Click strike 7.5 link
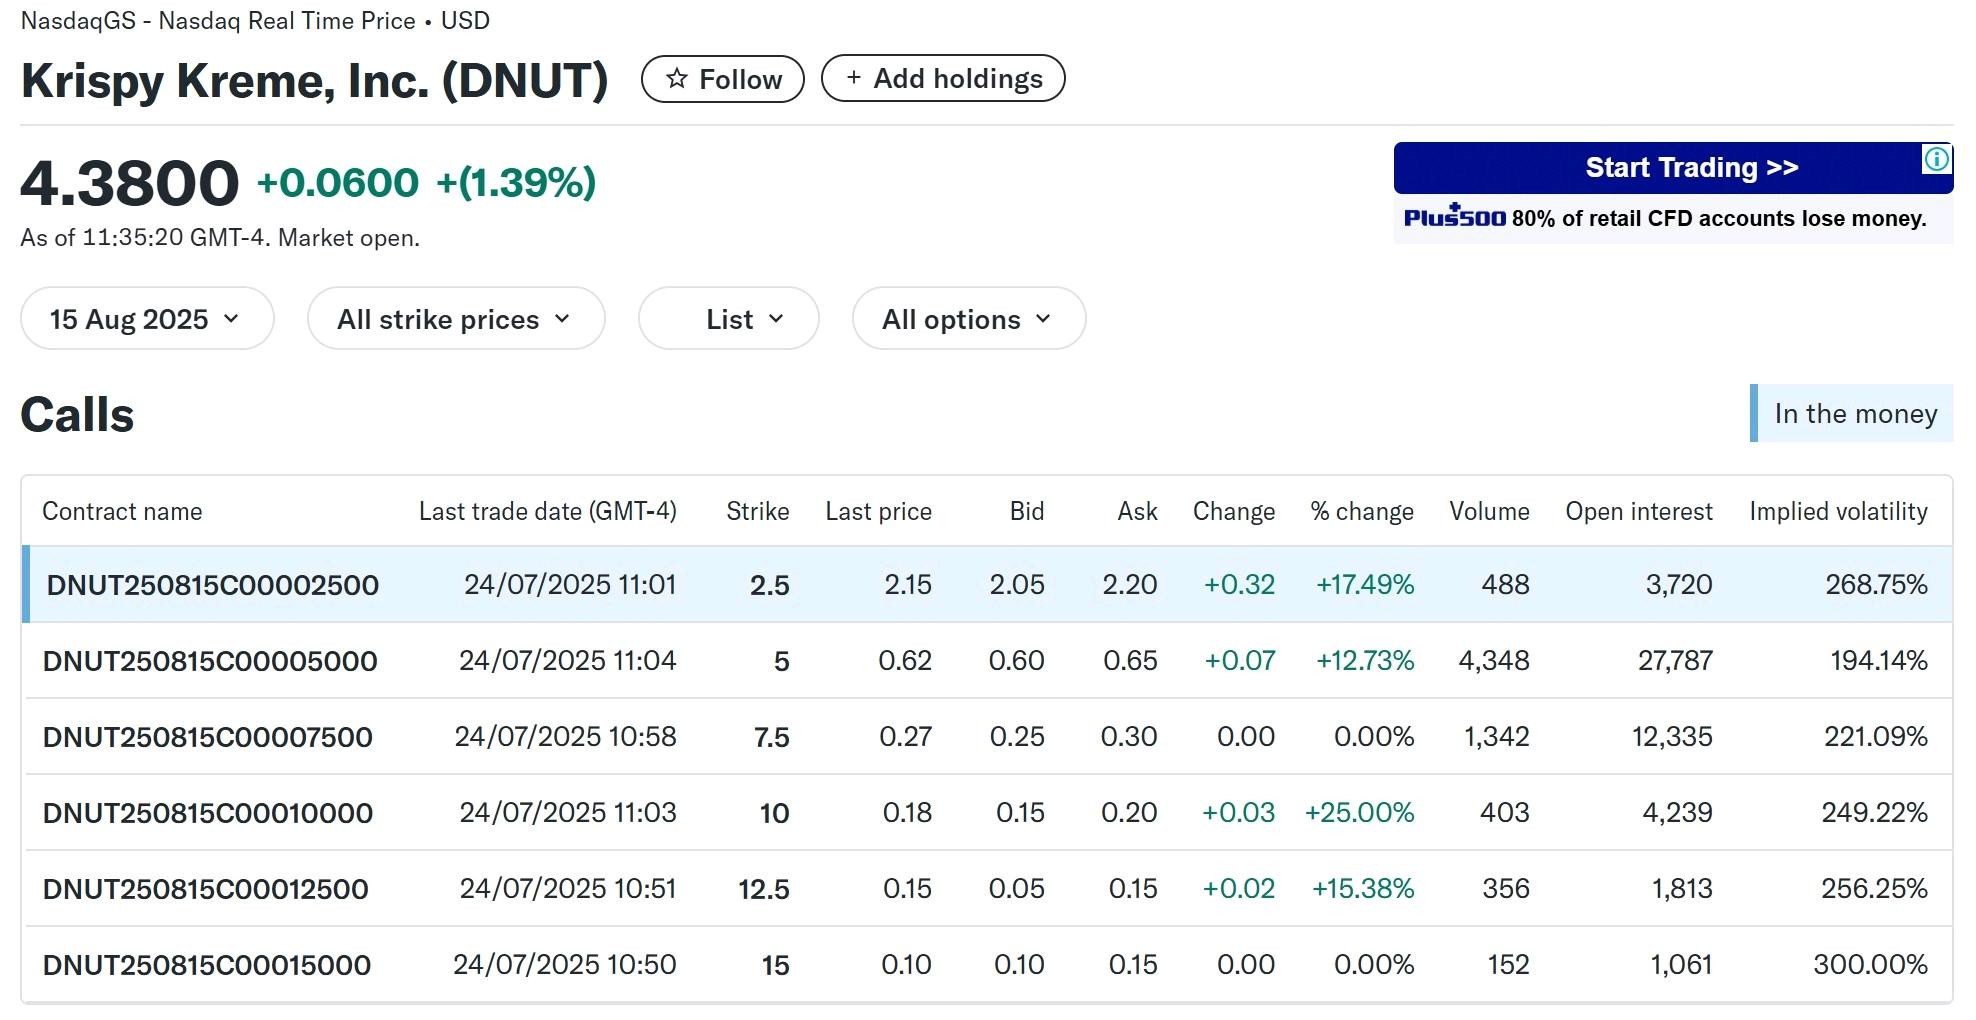The height and width of the screenshot is (1020, 1976). (x=772, y=737)
